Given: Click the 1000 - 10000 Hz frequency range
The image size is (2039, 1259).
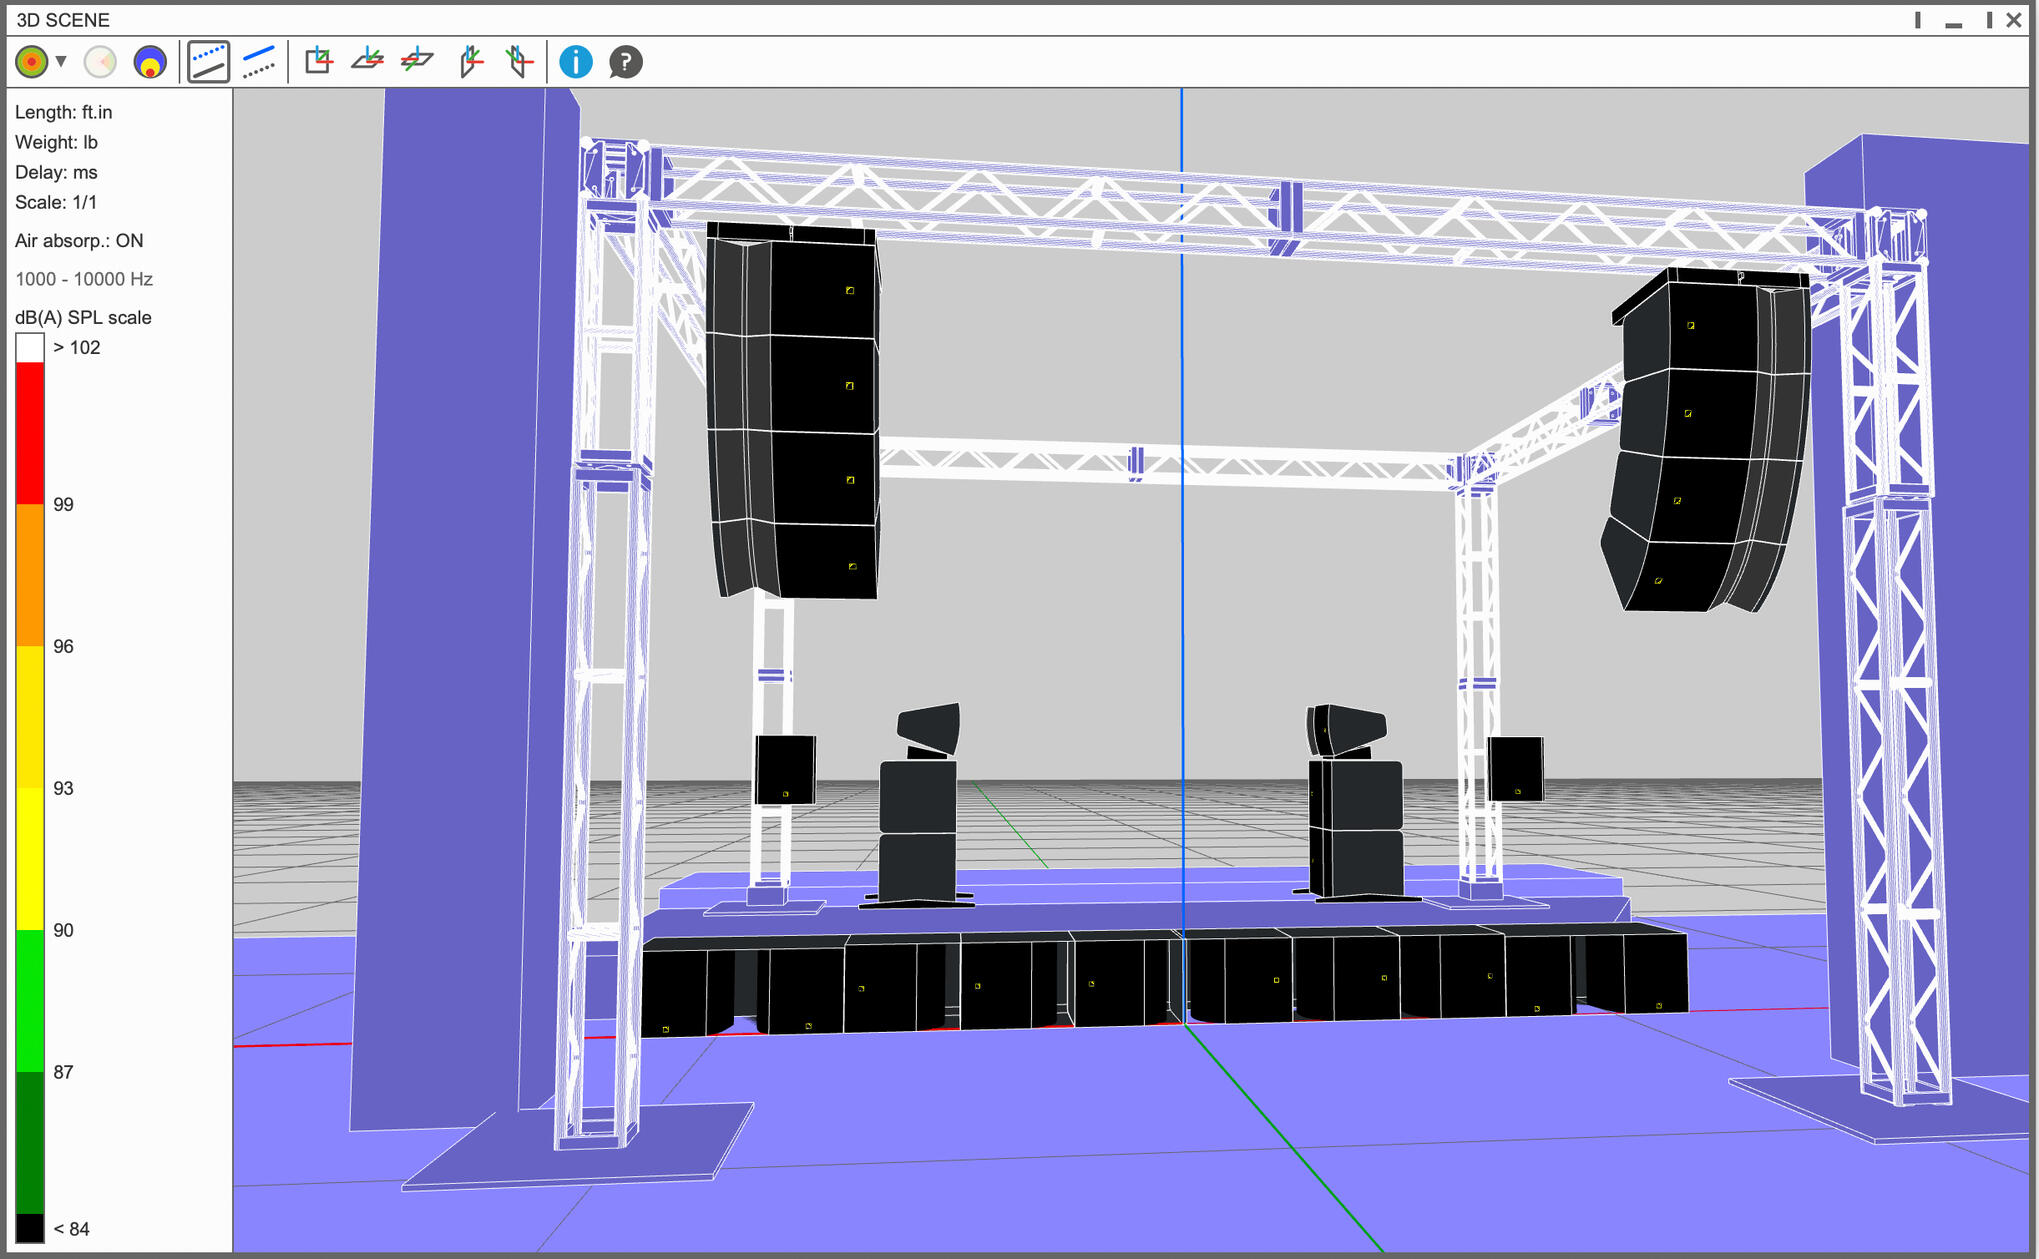Looking at the screenshot, I should pos(84,279).
